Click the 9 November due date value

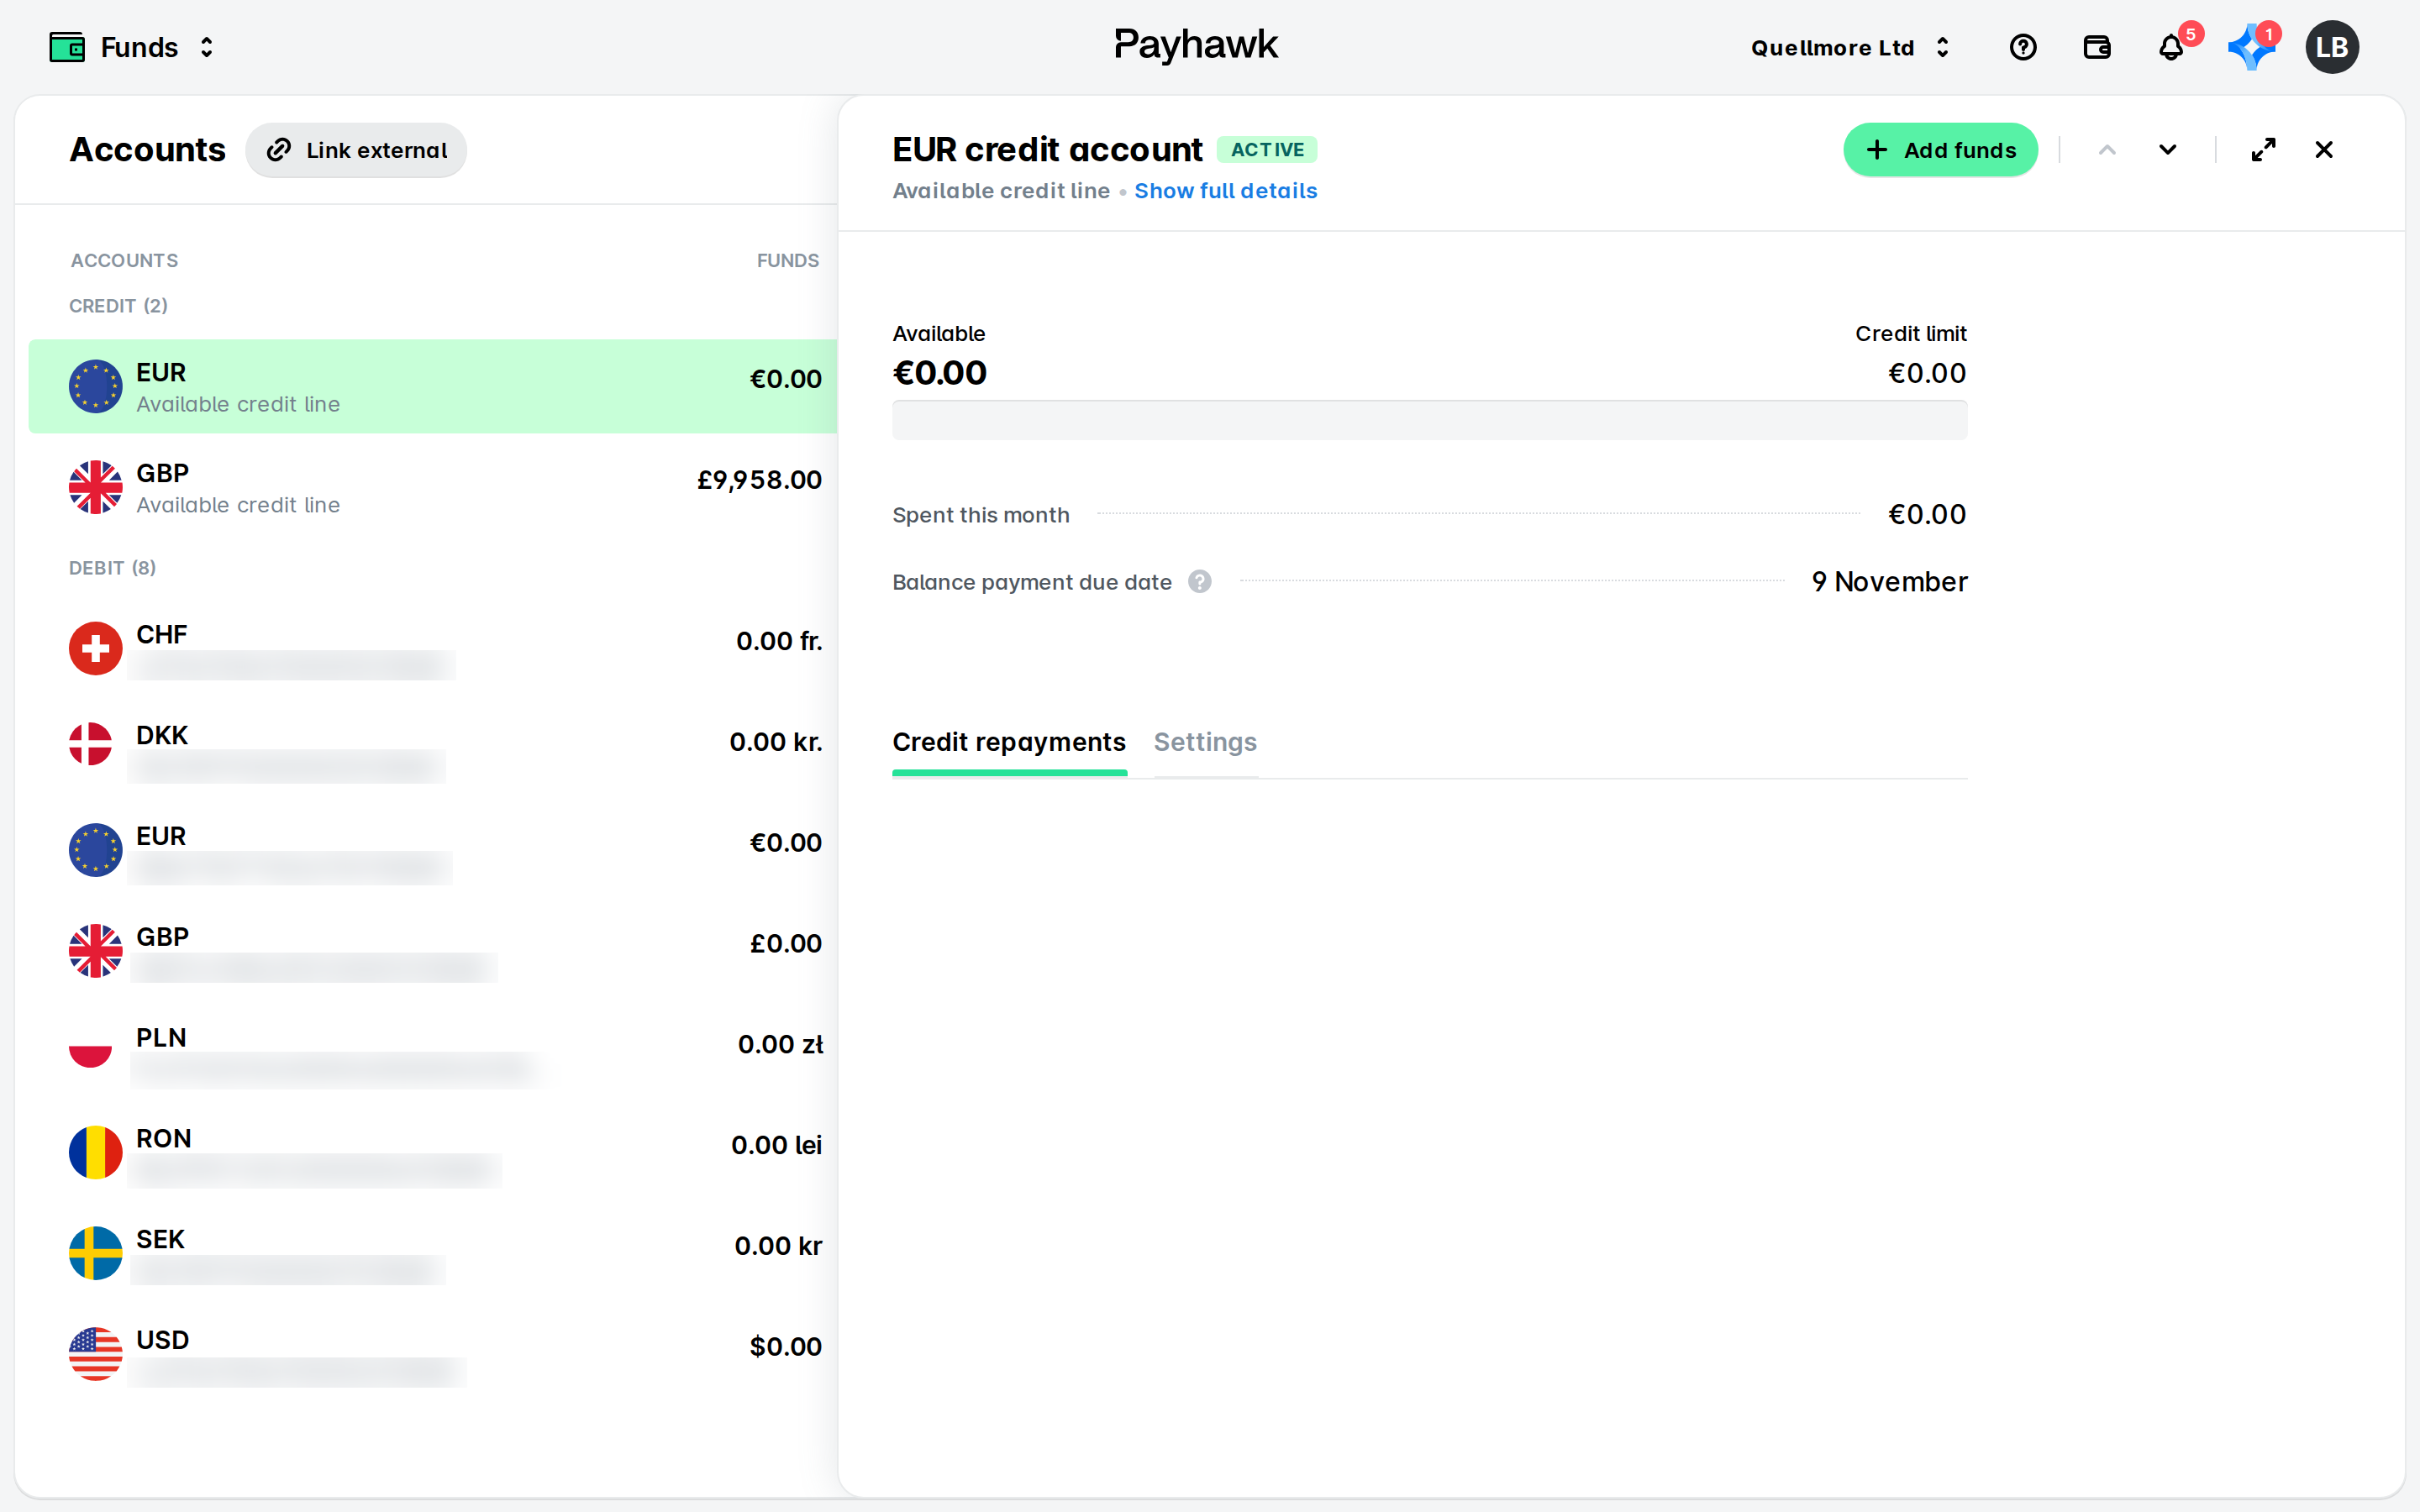[1889, 582]
